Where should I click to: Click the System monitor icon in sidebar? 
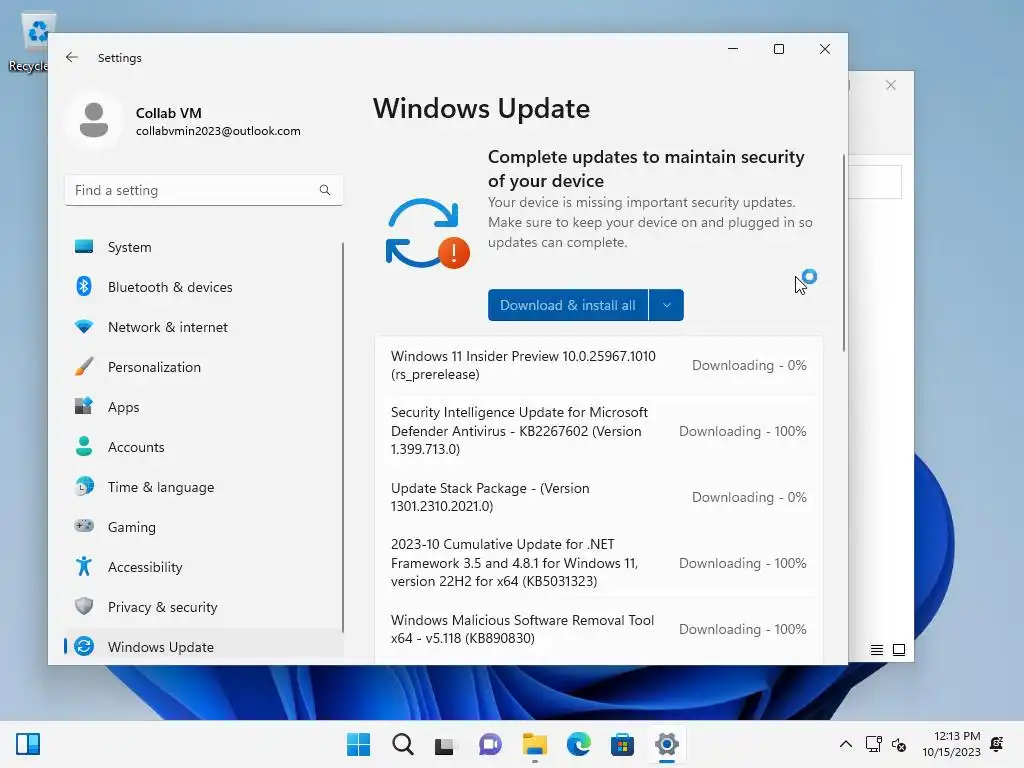click(x=84, y=247)
